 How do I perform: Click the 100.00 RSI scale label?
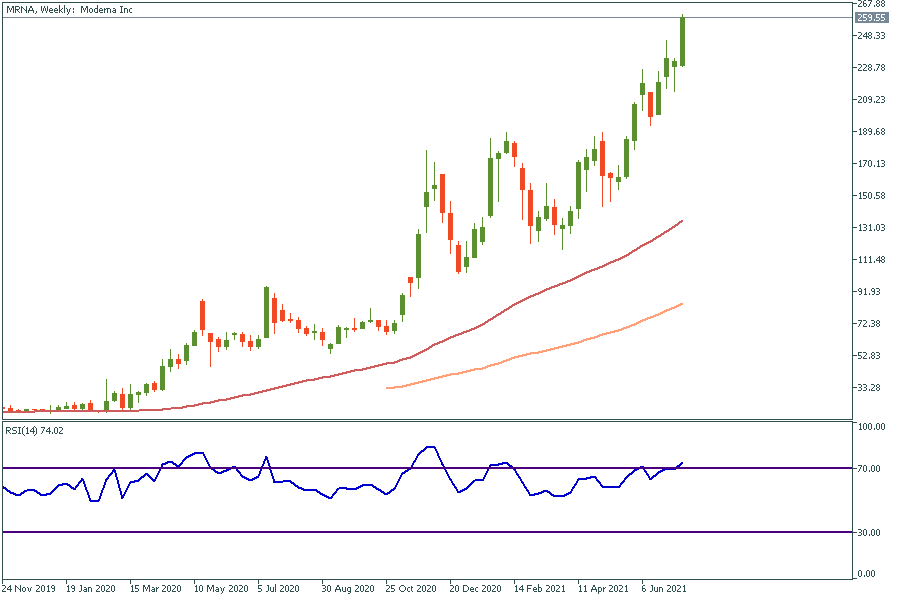point(873,427)
